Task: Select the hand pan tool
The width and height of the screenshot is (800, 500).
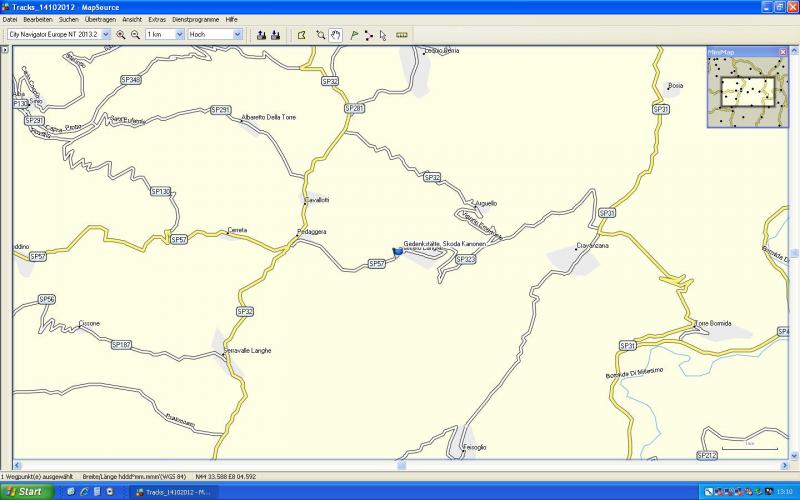Action: coord(336,34)
